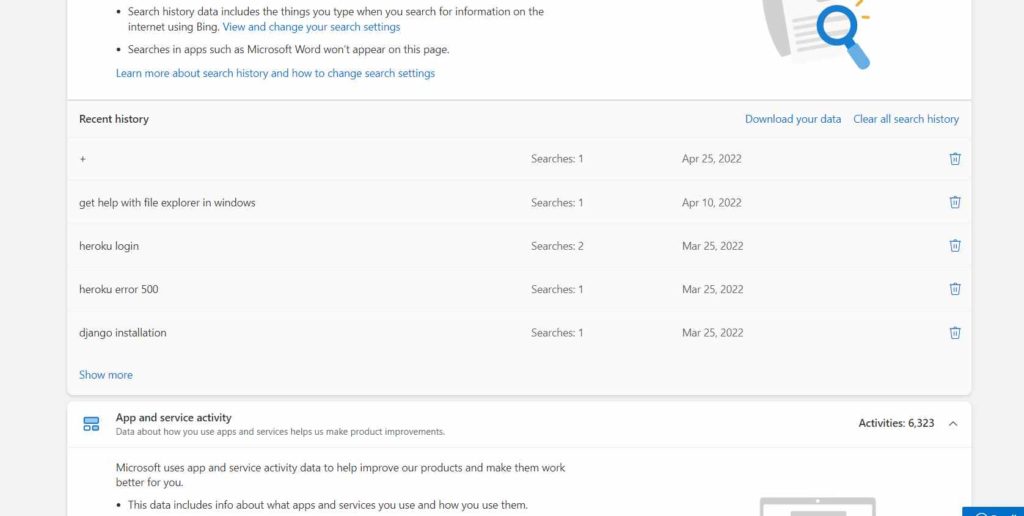Open 'Learn more about search history' link
The height and width of the screenshot is (516, 1024).
[275, 73]
